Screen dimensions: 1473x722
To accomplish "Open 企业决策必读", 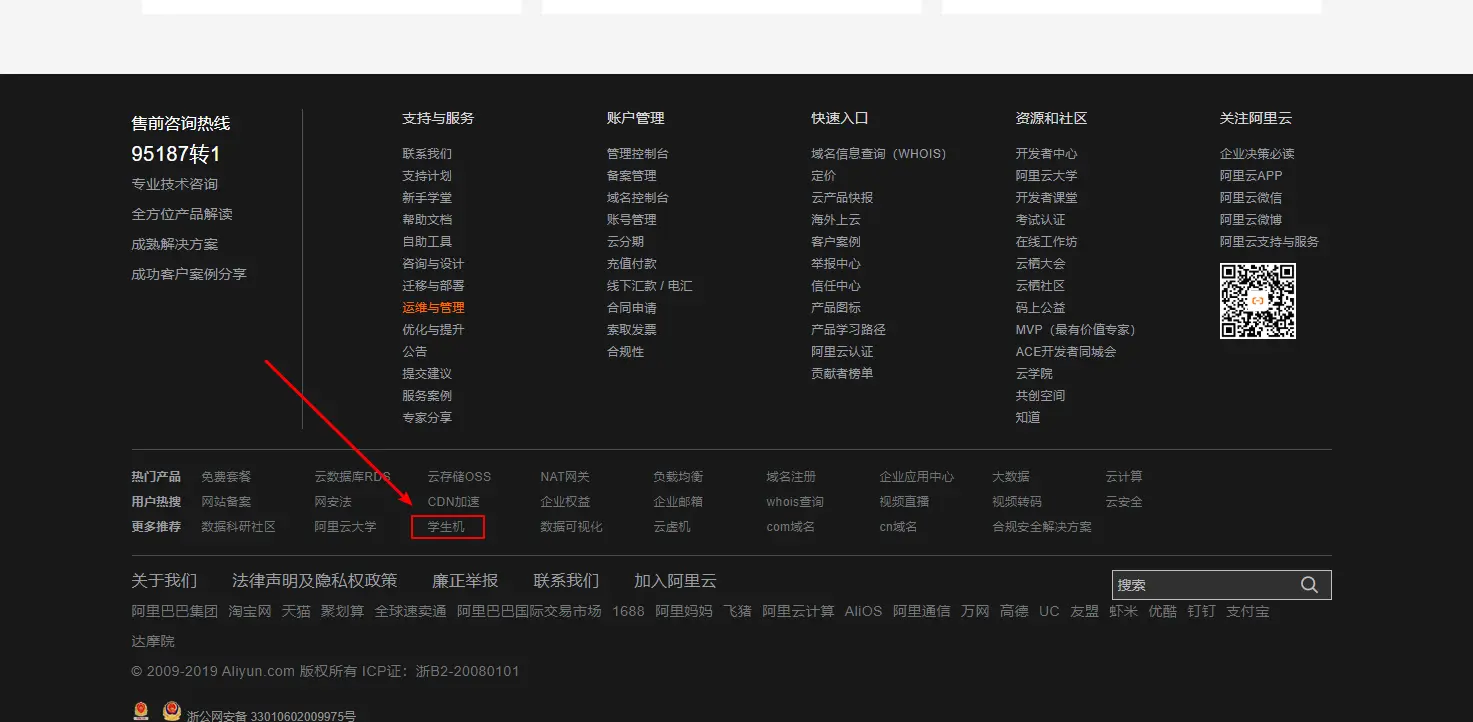I will pyautogui.click(x=1257, y=154).
